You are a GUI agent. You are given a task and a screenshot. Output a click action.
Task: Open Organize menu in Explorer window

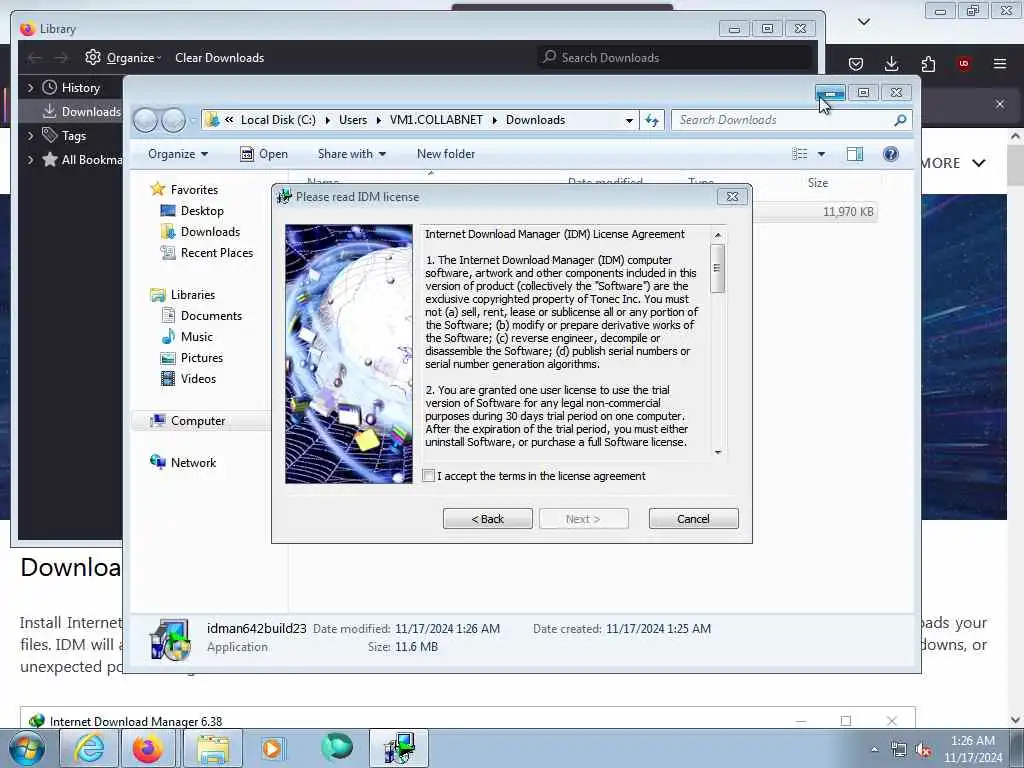178,154
